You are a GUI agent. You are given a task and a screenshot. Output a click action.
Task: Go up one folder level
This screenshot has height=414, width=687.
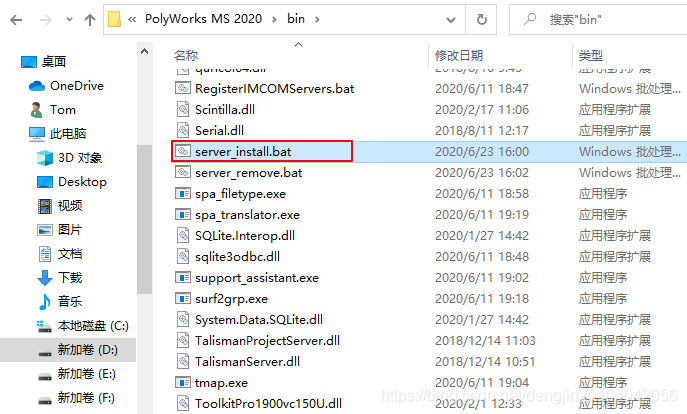pyautogui.click(x=90, y=20)
